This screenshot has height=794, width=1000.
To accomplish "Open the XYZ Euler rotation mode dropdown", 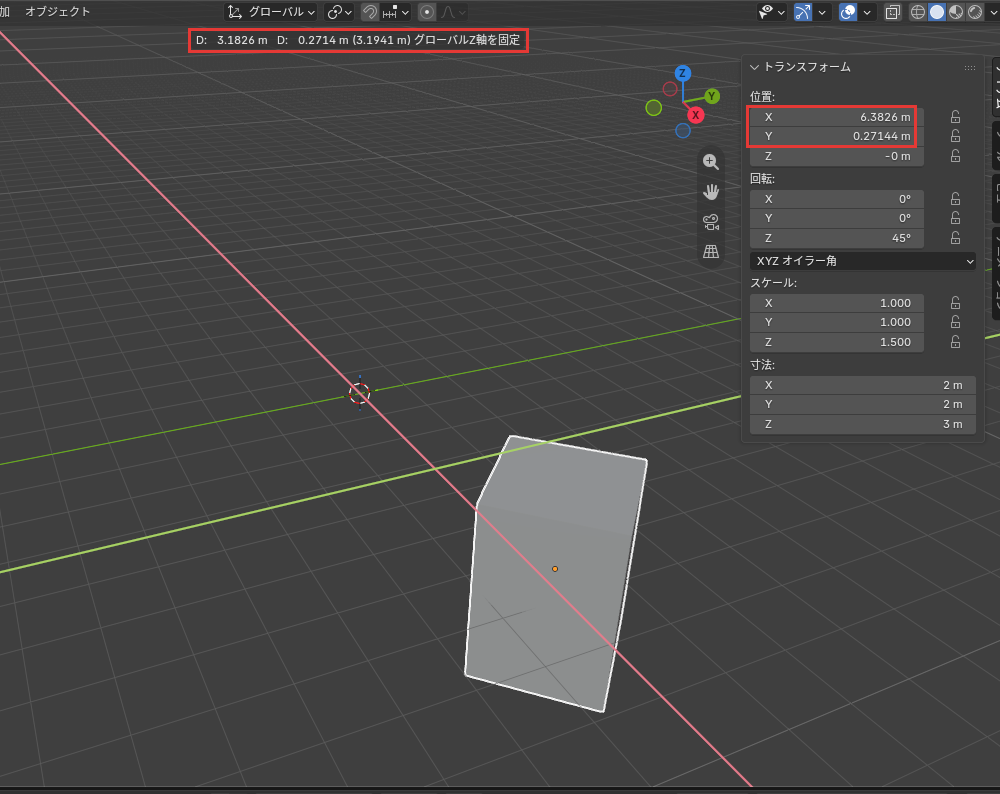I will 863,261.
